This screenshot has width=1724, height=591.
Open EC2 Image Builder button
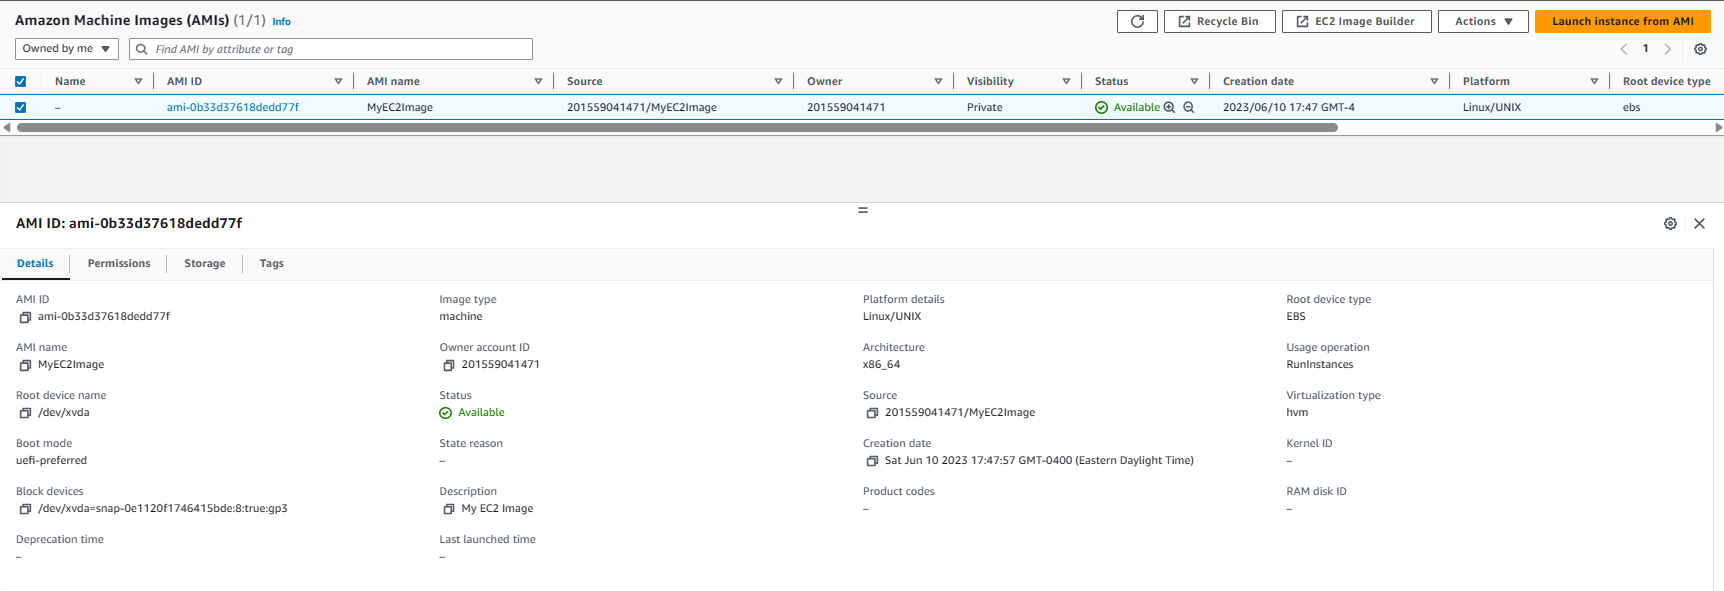point(1356,21)
